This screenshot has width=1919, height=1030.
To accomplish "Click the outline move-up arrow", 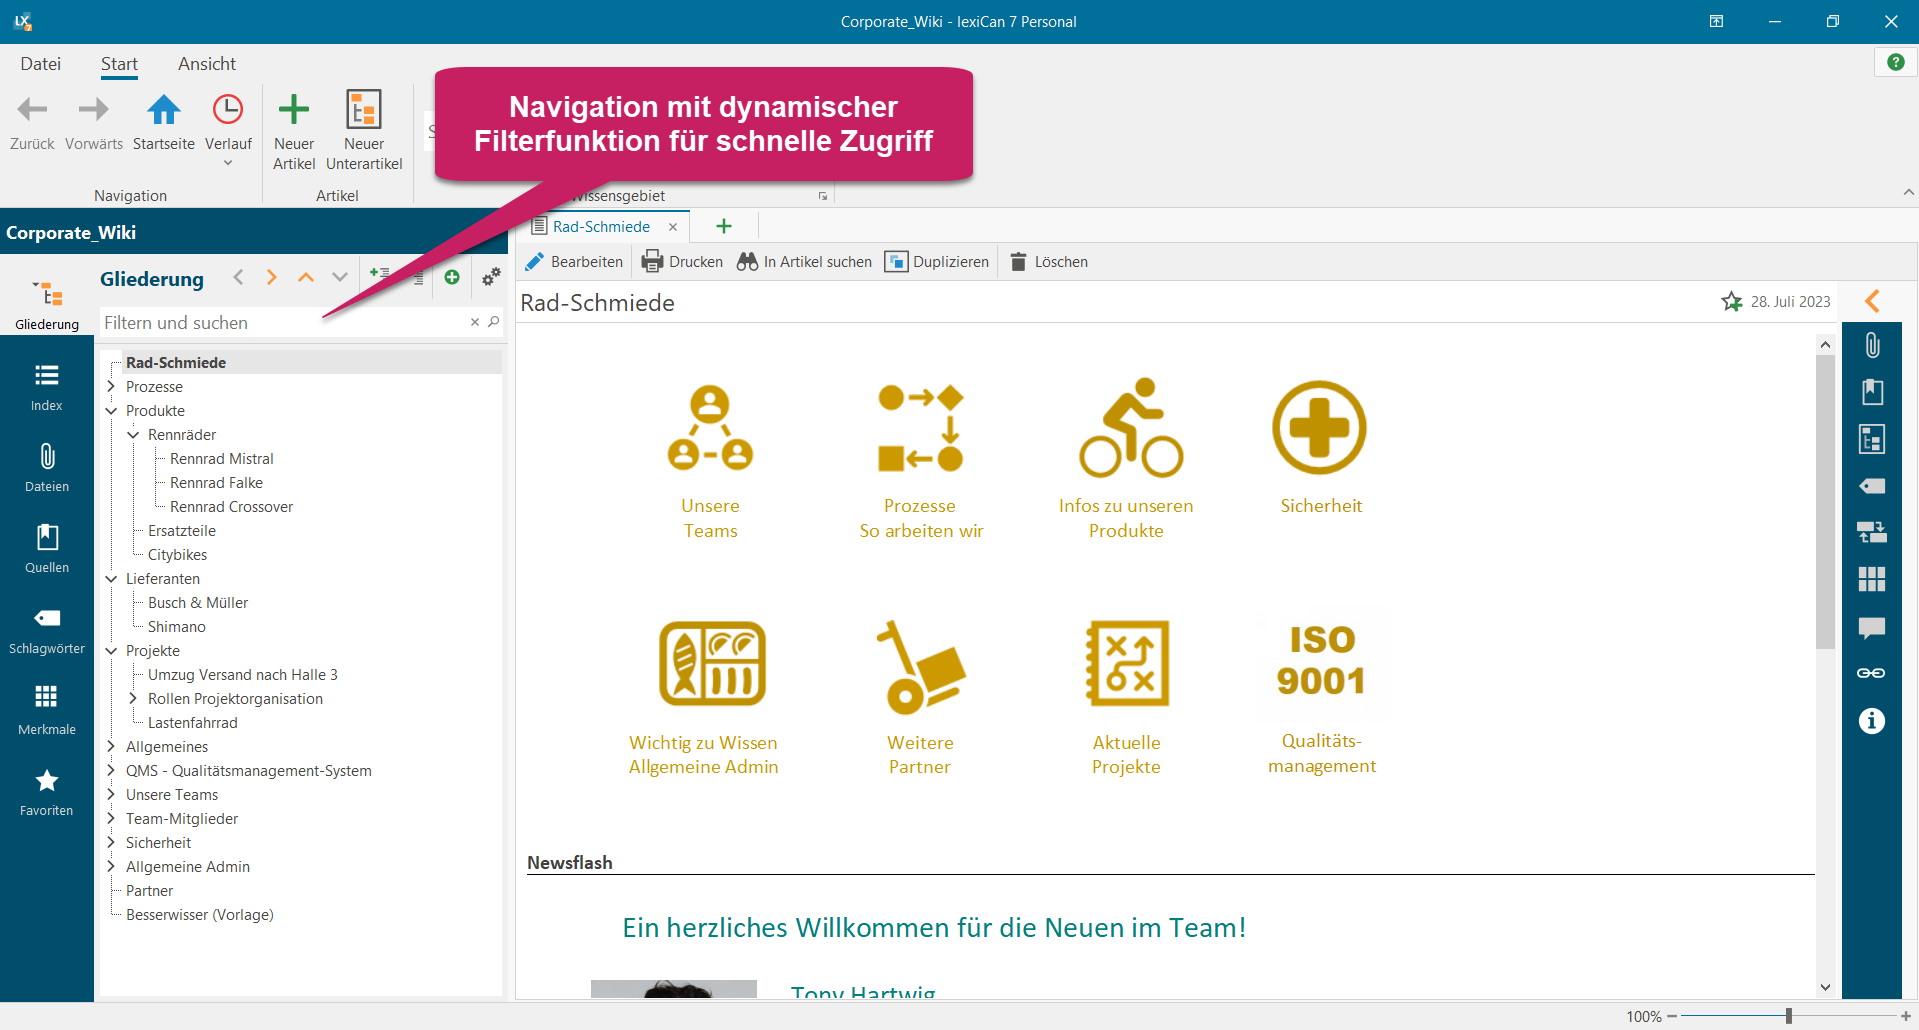I will pyautogui.click(x=306, y=277).
